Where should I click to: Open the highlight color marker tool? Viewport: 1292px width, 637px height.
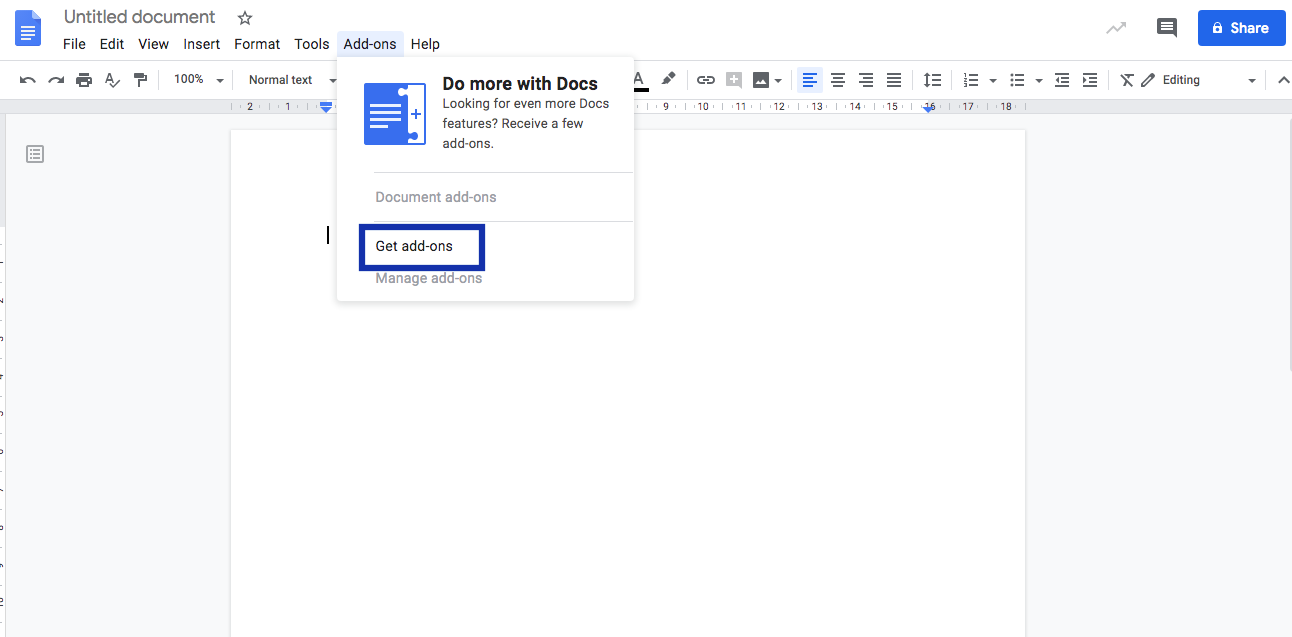[x=669, y=79]
